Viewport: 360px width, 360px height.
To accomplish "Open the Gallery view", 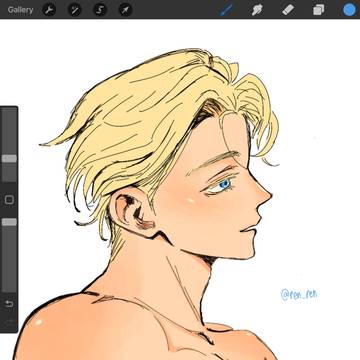I will tap(20, 10).
